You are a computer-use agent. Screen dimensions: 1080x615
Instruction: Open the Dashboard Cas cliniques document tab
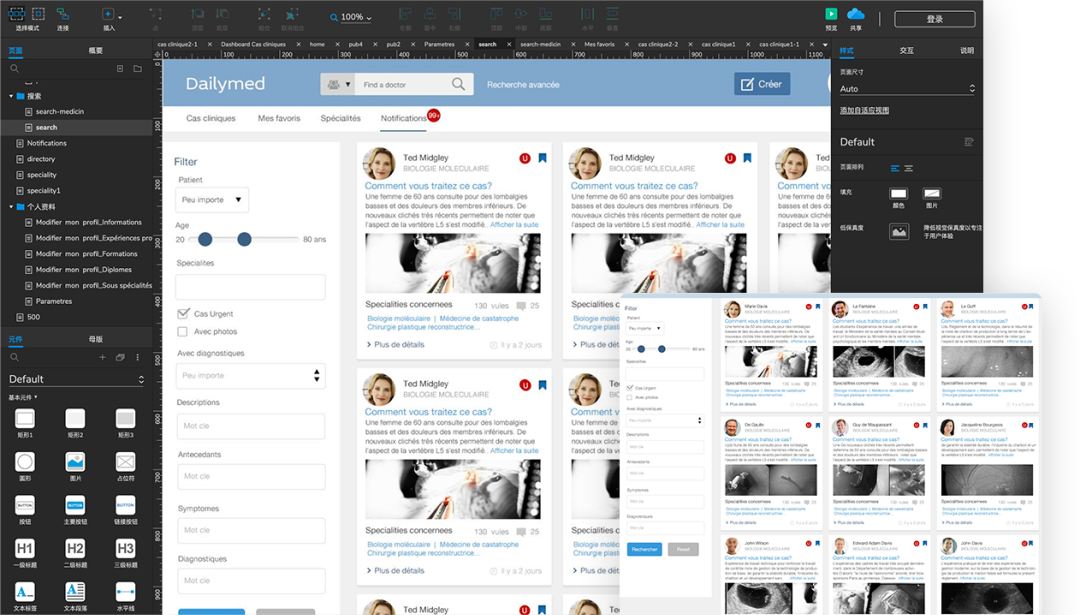(253, 44)
